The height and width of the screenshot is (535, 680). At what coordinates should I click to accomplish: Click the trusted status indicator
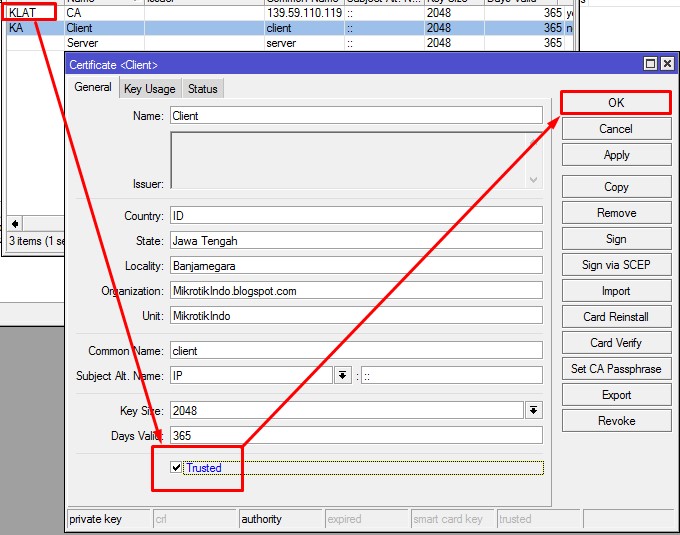[x=539, y=519]
